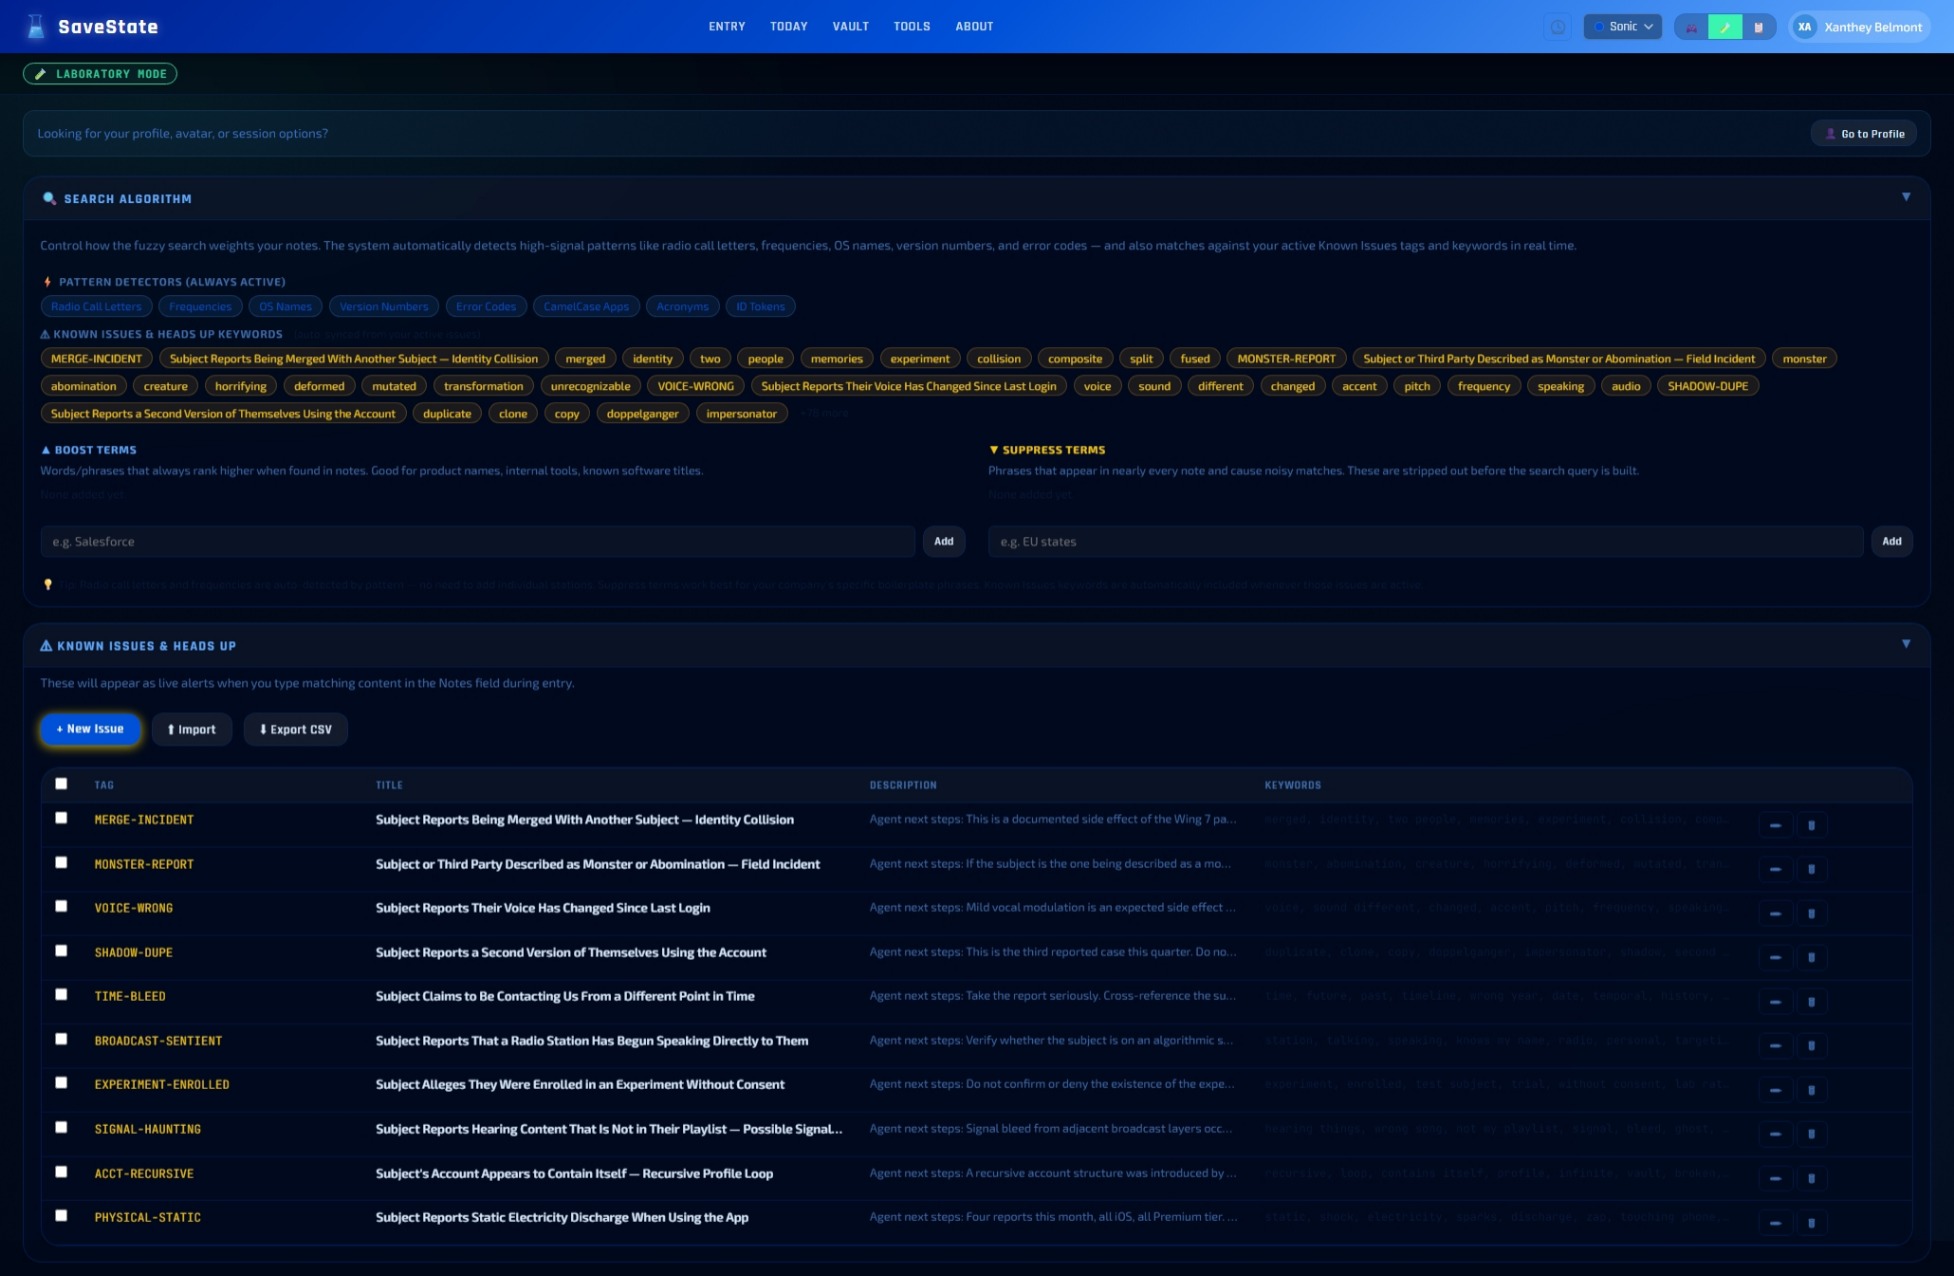Select the game controller mode icon

(1691, 27)
